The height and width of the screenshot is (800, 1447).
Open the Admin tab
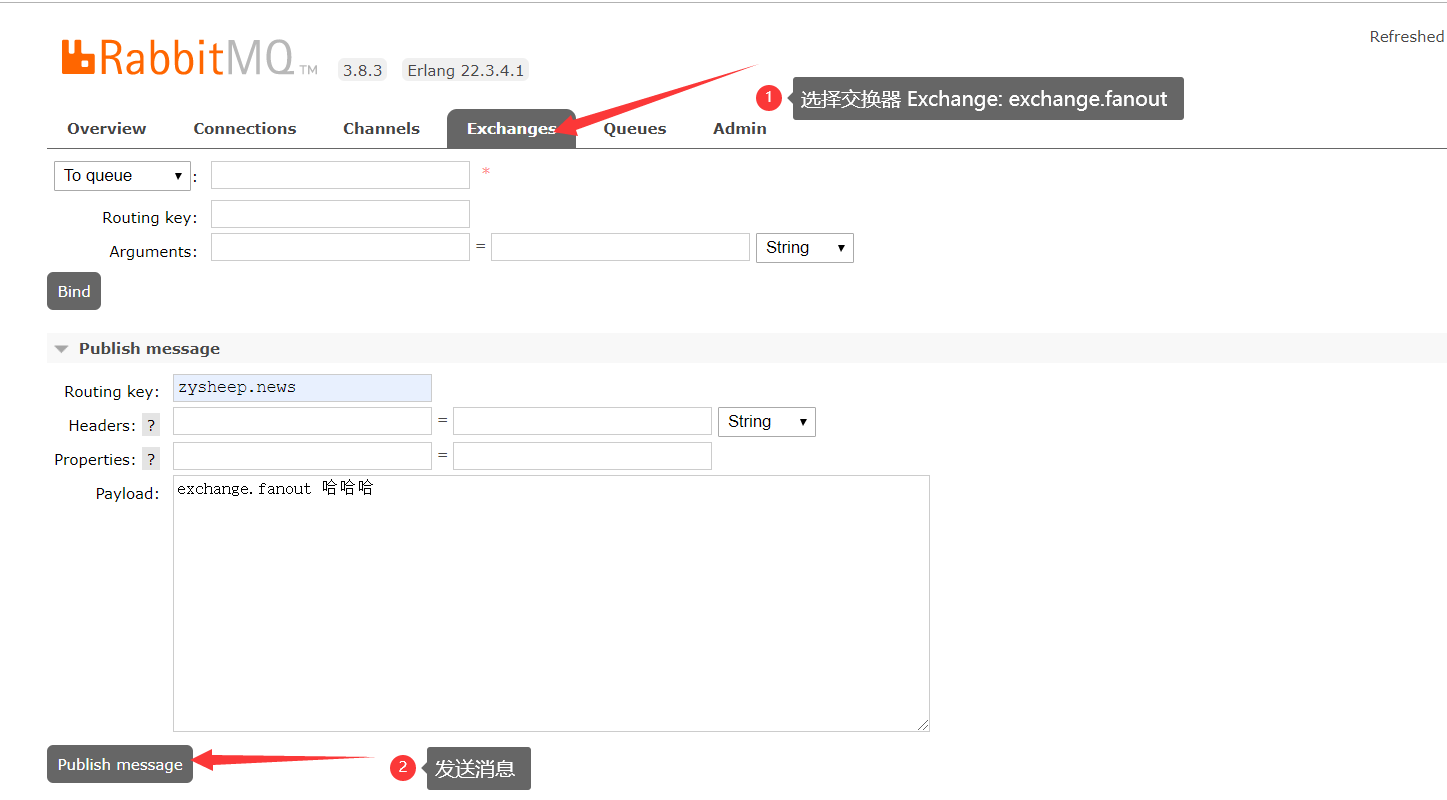[x=740, y=128]
